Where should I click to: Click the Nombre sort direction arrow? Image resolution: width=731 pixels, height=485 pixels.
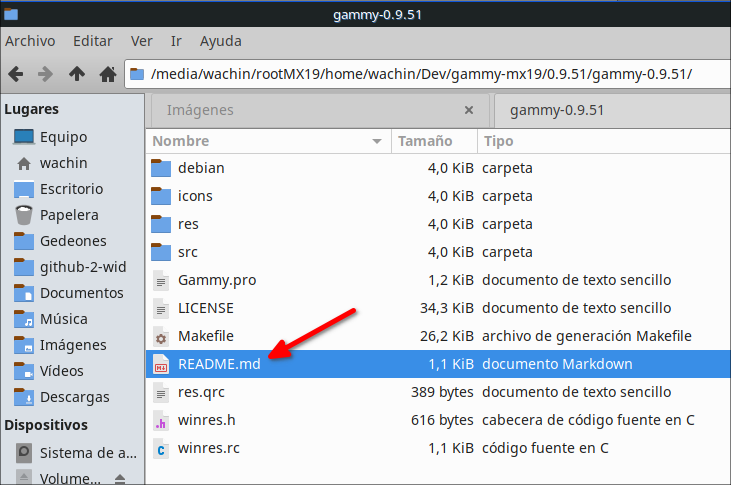pos(377,141)
